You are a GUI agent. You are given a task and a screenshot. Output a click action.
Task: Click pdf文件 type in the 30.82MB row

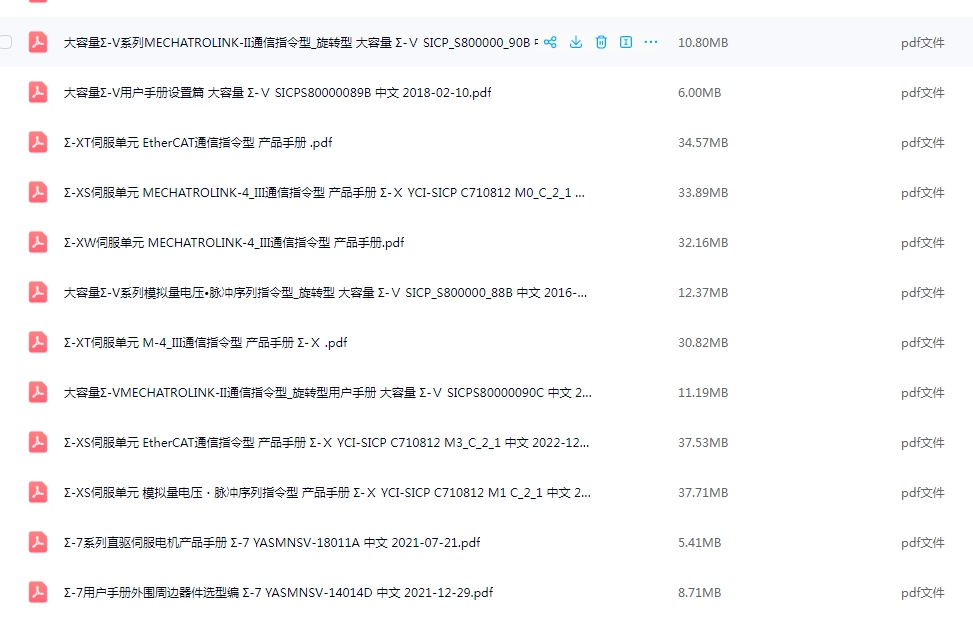[x=923, y=343]
